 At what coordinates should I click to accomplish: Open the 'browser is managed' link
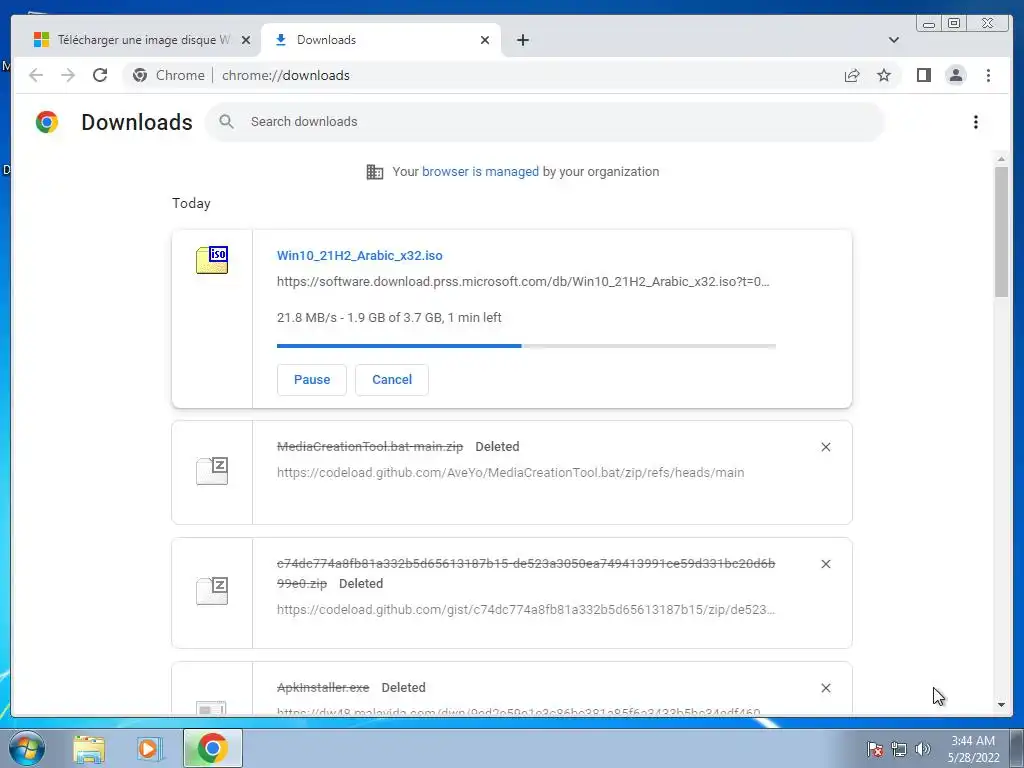[x=480, y=172]
